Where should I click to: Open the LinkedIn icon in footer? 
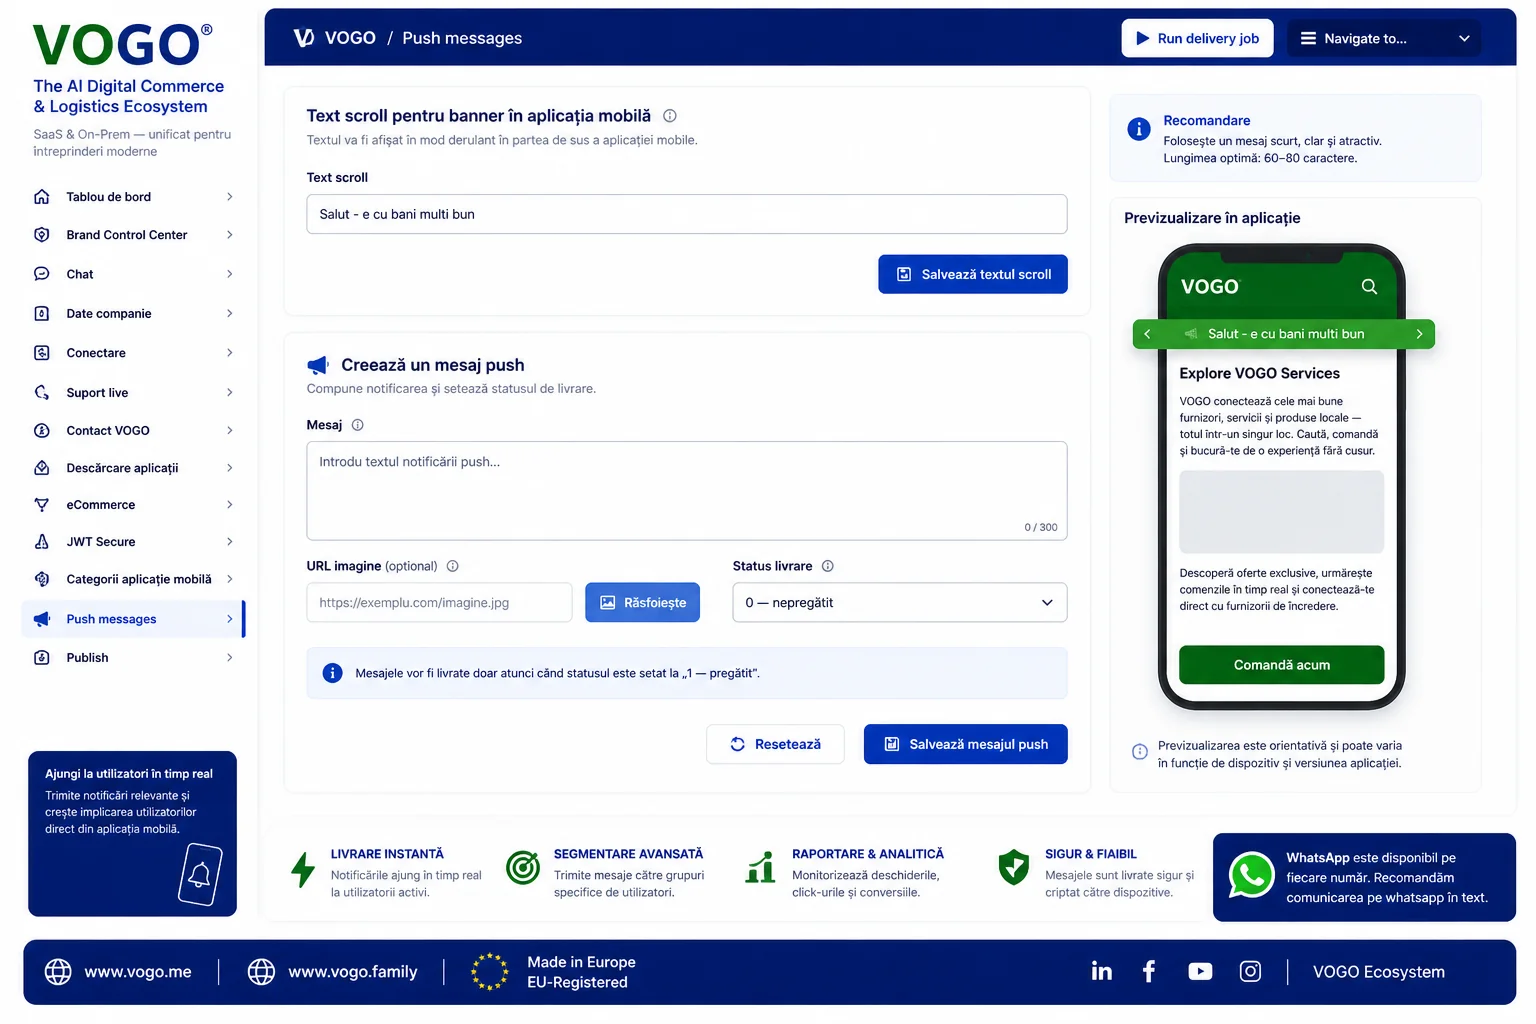[1101, 971]
